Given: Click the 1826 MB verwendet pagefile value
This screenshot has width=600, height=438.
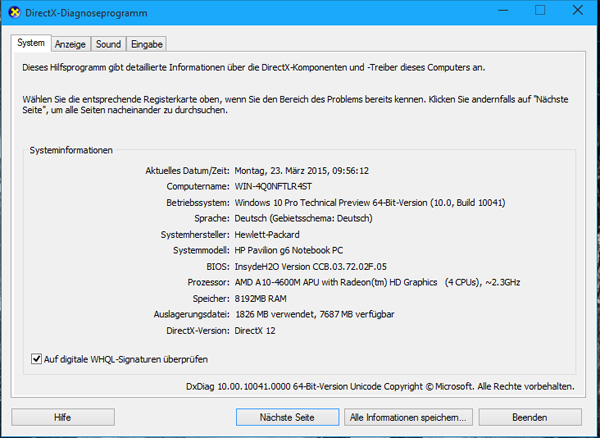Looking at the screenshot, I should (x=315, y=314).
